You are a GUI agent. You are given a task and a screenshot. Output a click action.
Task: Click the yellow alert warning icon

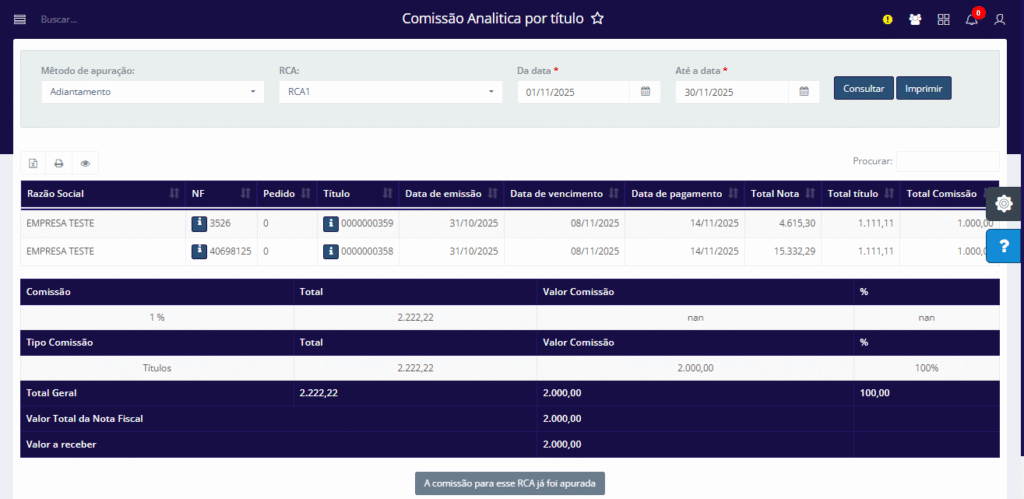coord(887,19)
